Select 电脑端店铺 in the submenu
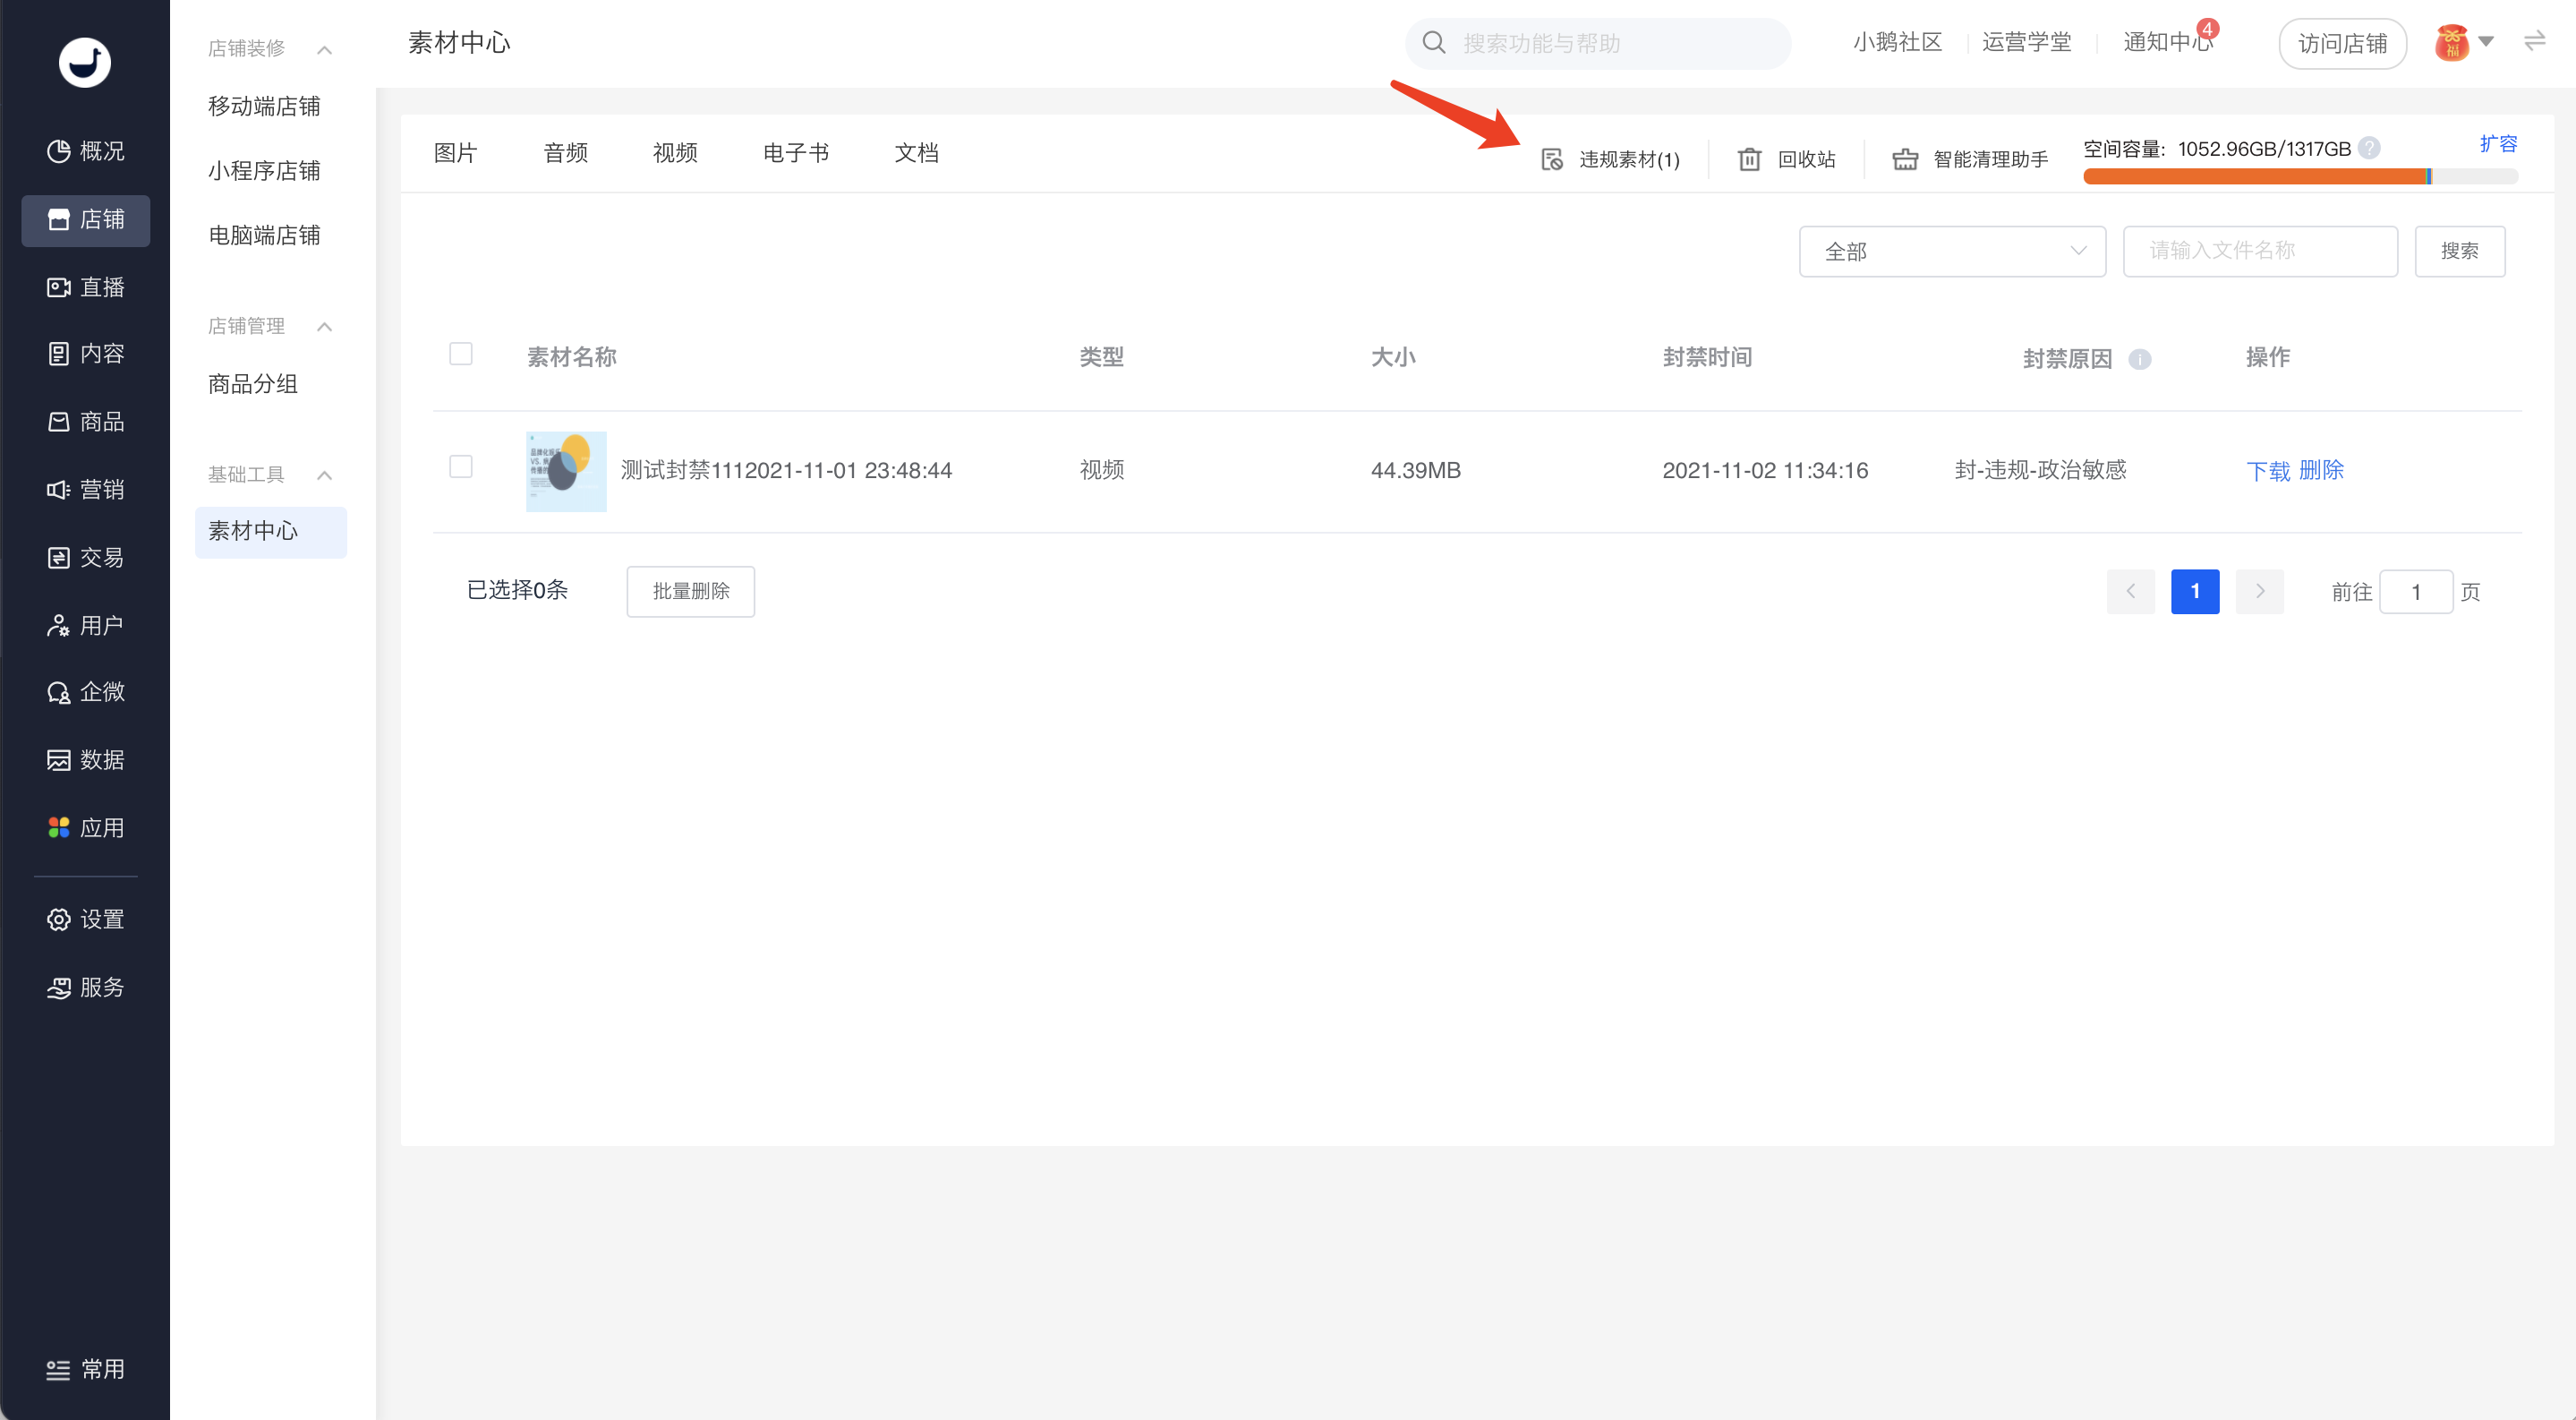Screen dimensions: 2576x1420 (264, 235)
